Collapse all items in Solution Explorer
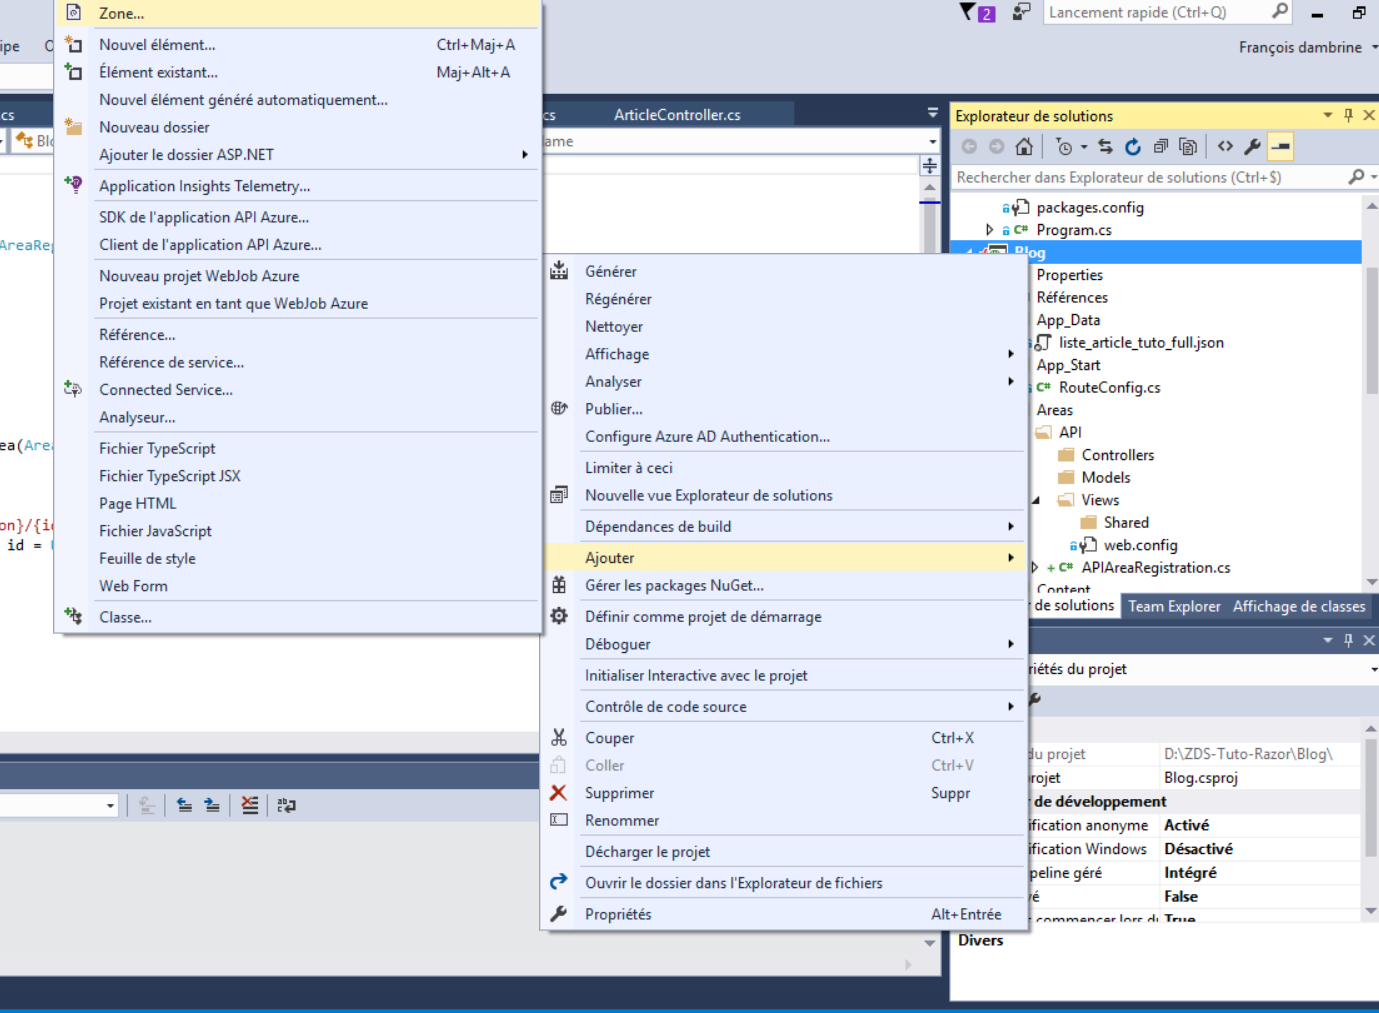Image resolution: width=1379 pixels, height=1013 pixels. 1160,147
